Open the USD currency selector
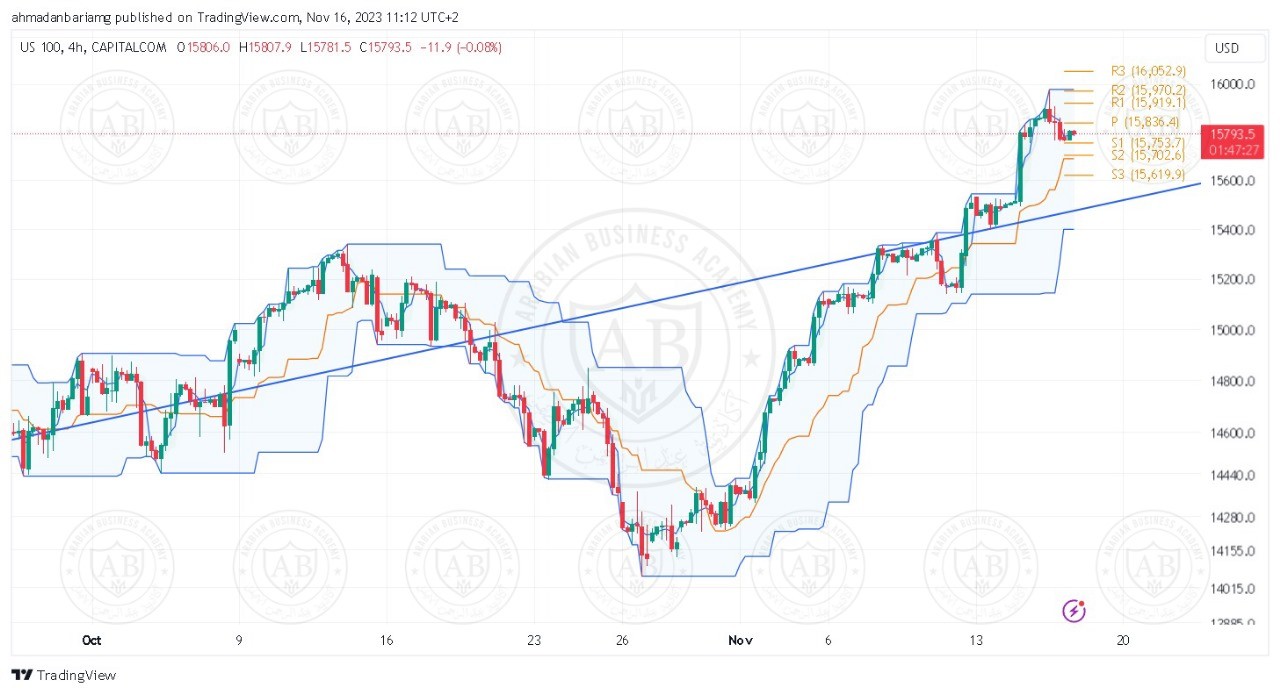This screenshot has width=1280, height=694. (1227, 48)
